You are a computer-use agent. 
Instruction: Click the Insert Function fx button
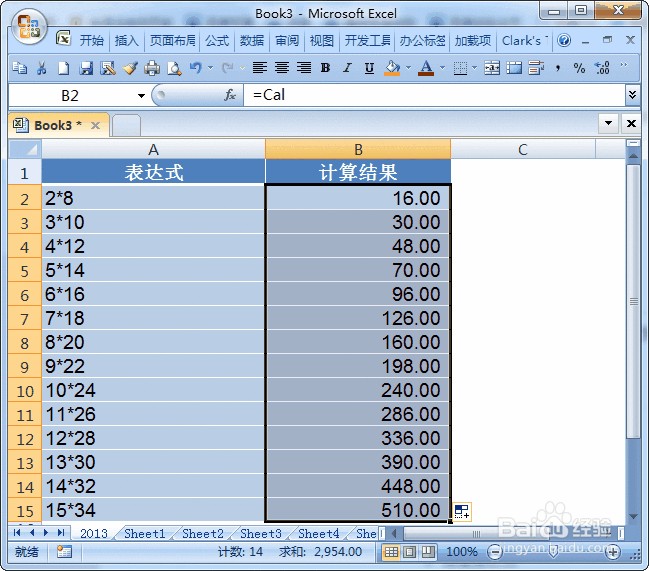(230, 95)
